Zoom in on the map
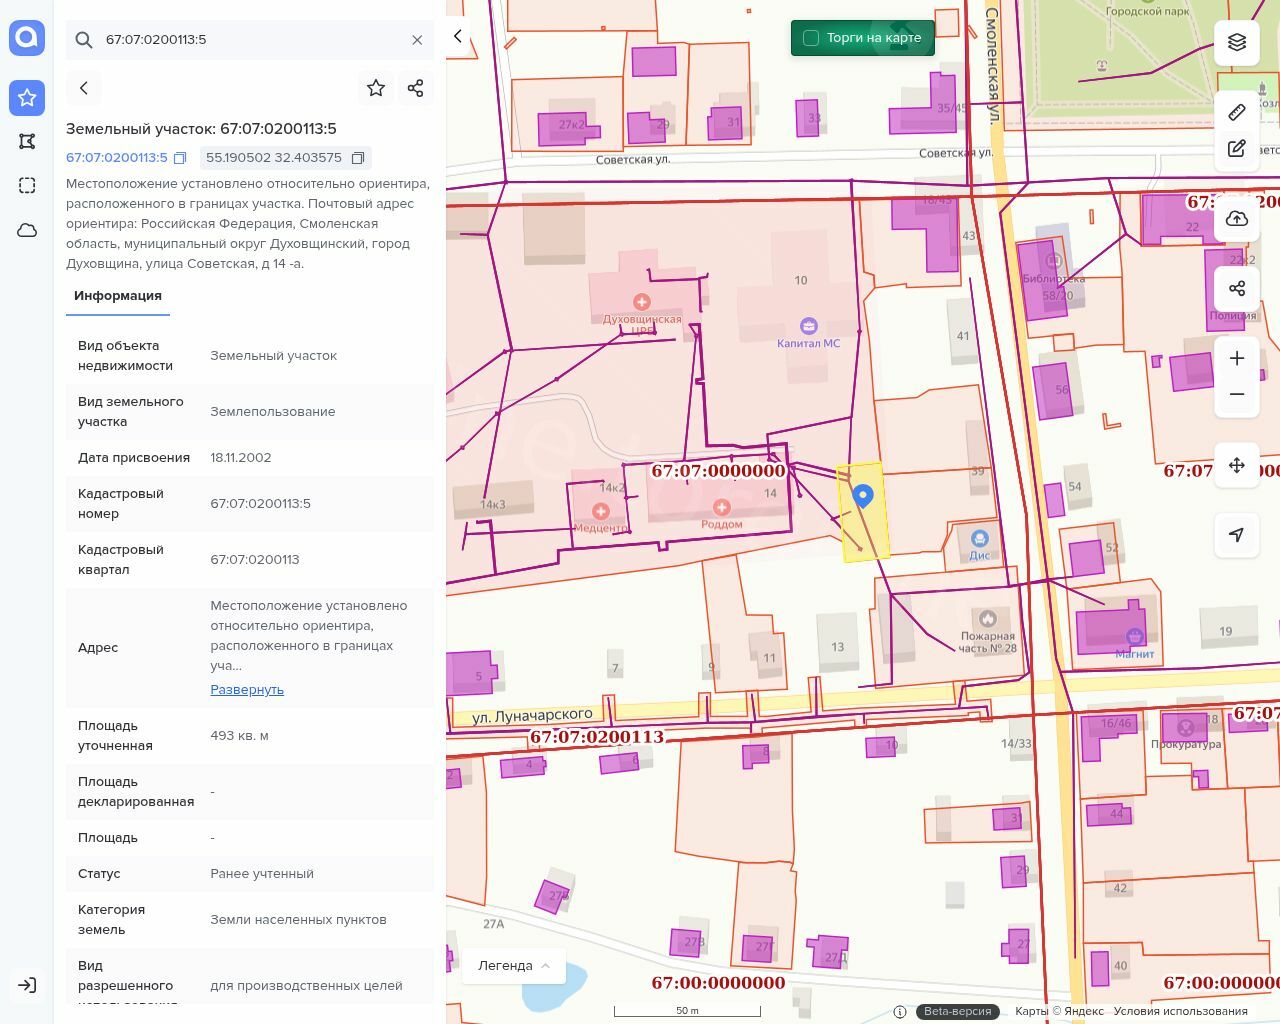This screenshot has width=1280, height=1024. (x=1237, y=358)
